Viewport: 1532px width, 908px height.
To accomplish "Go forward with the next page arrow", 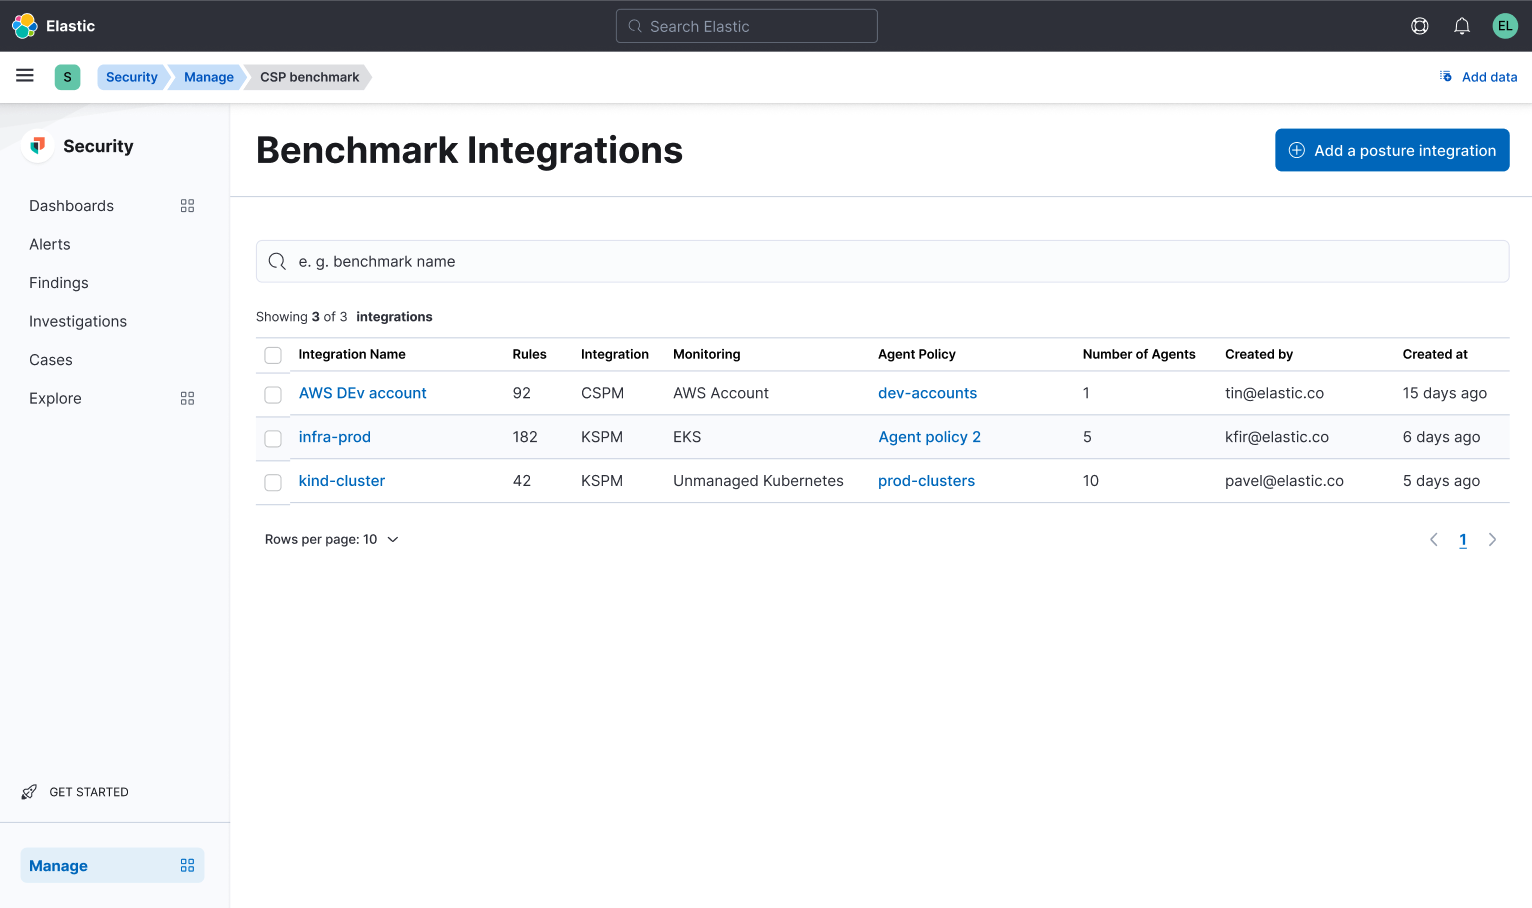I will click(1492, 539).
